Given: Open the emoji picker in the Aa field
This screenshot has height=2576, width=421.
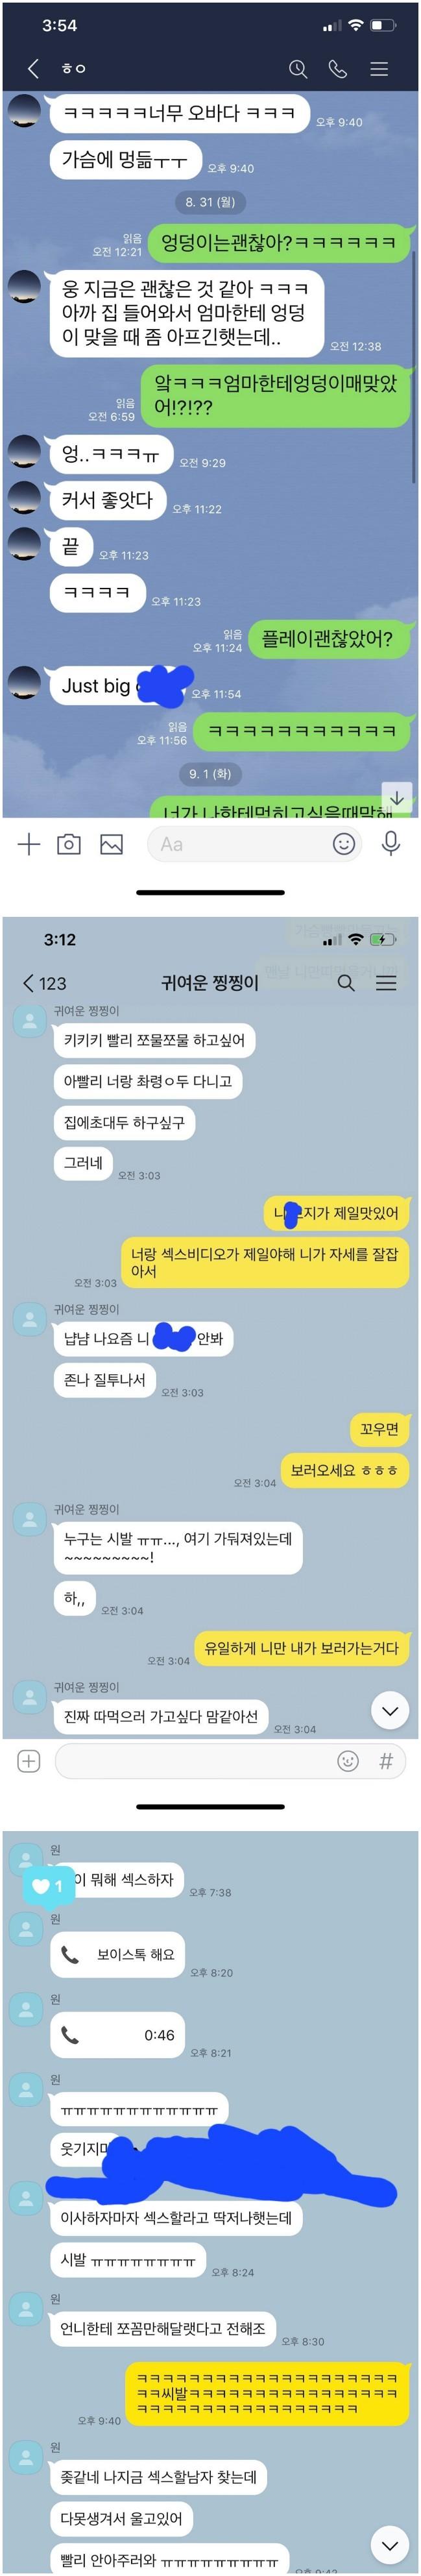Looking at the screenshot, I should (x=344, y=844).
